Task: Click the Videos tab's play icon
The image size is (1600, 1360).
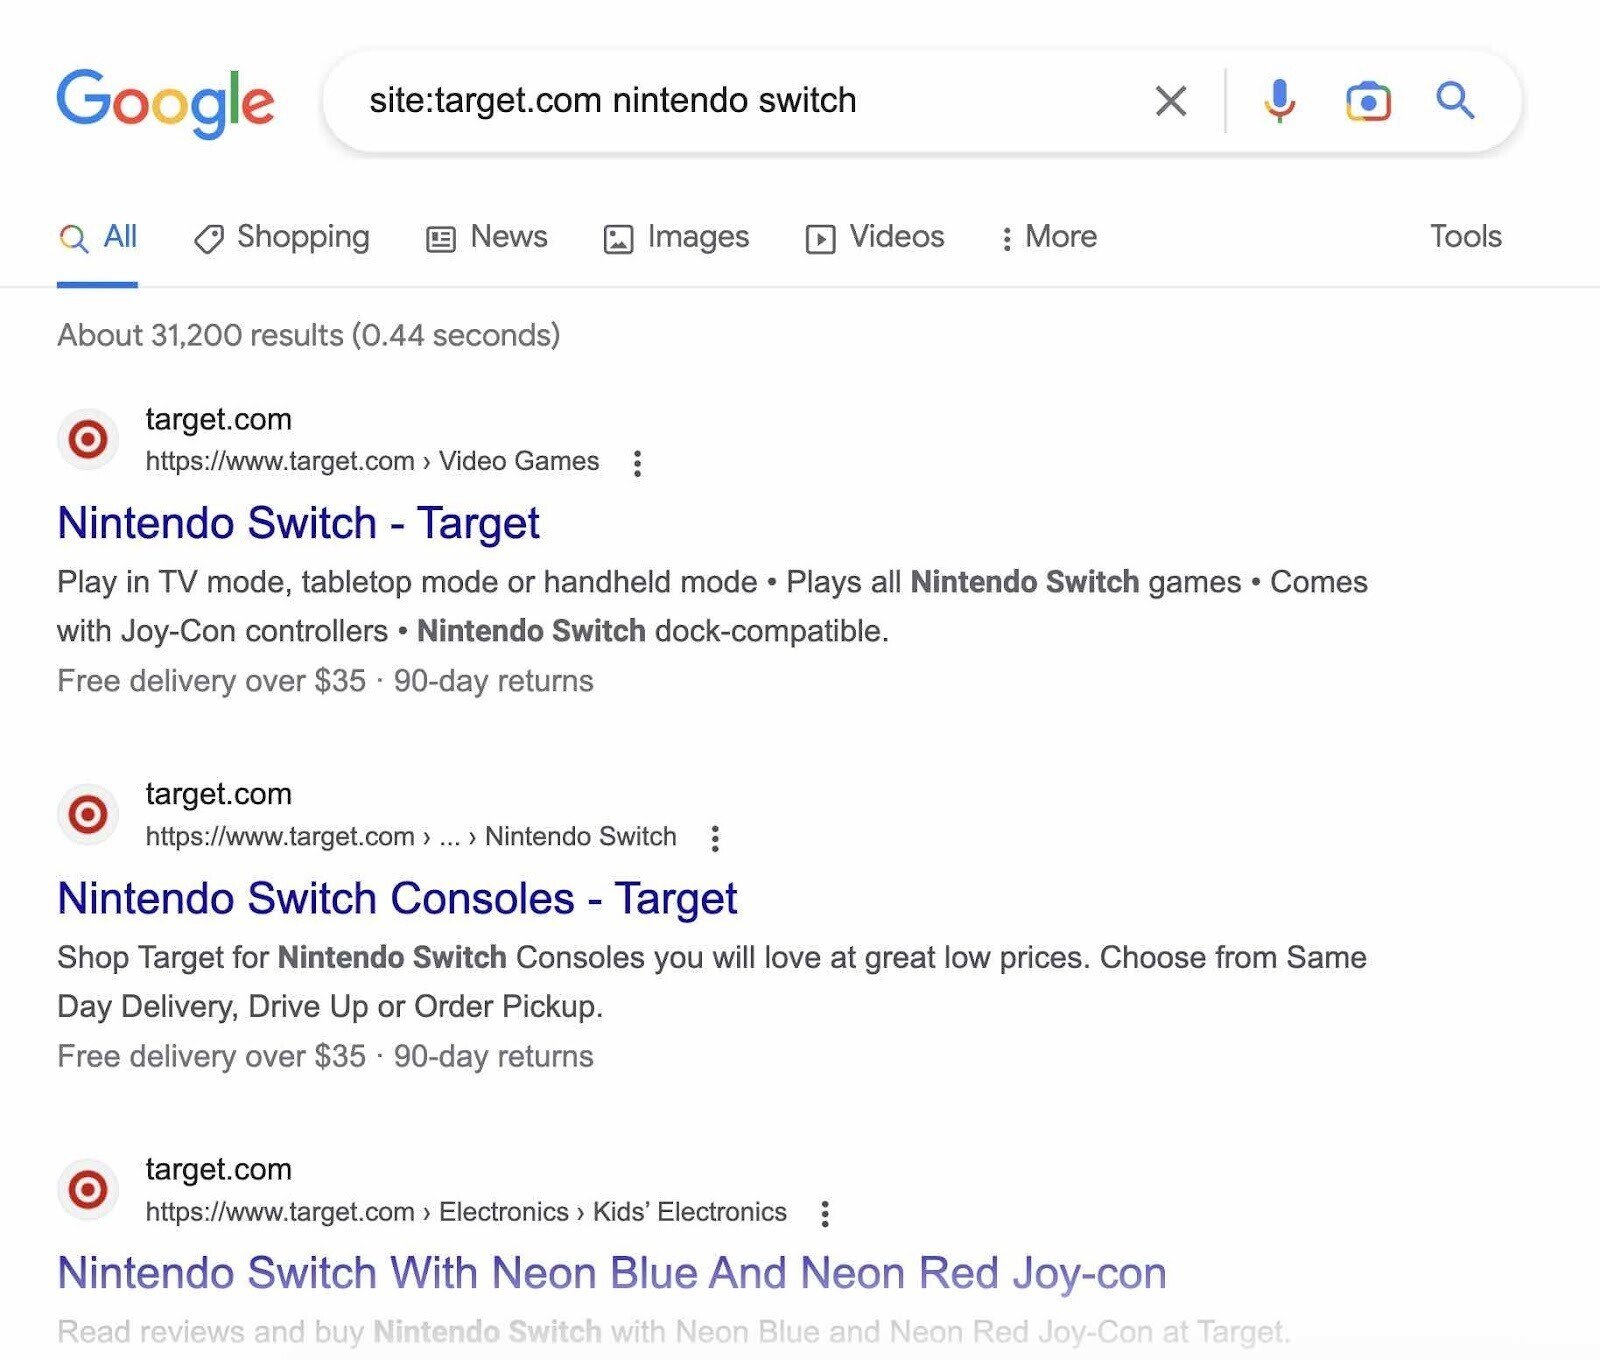Action: [x=820, y=237]
